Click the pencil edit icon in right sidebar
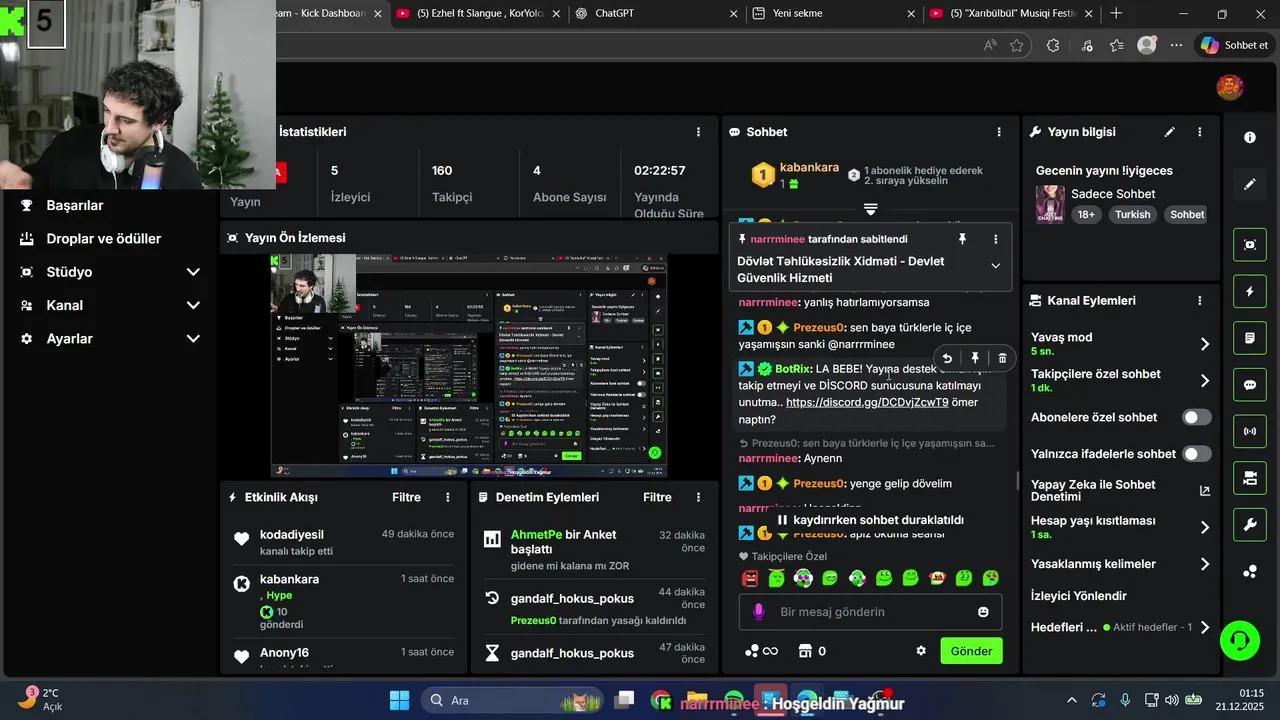The width and height of the screenshot is (1280, 720). point(1249,184)
